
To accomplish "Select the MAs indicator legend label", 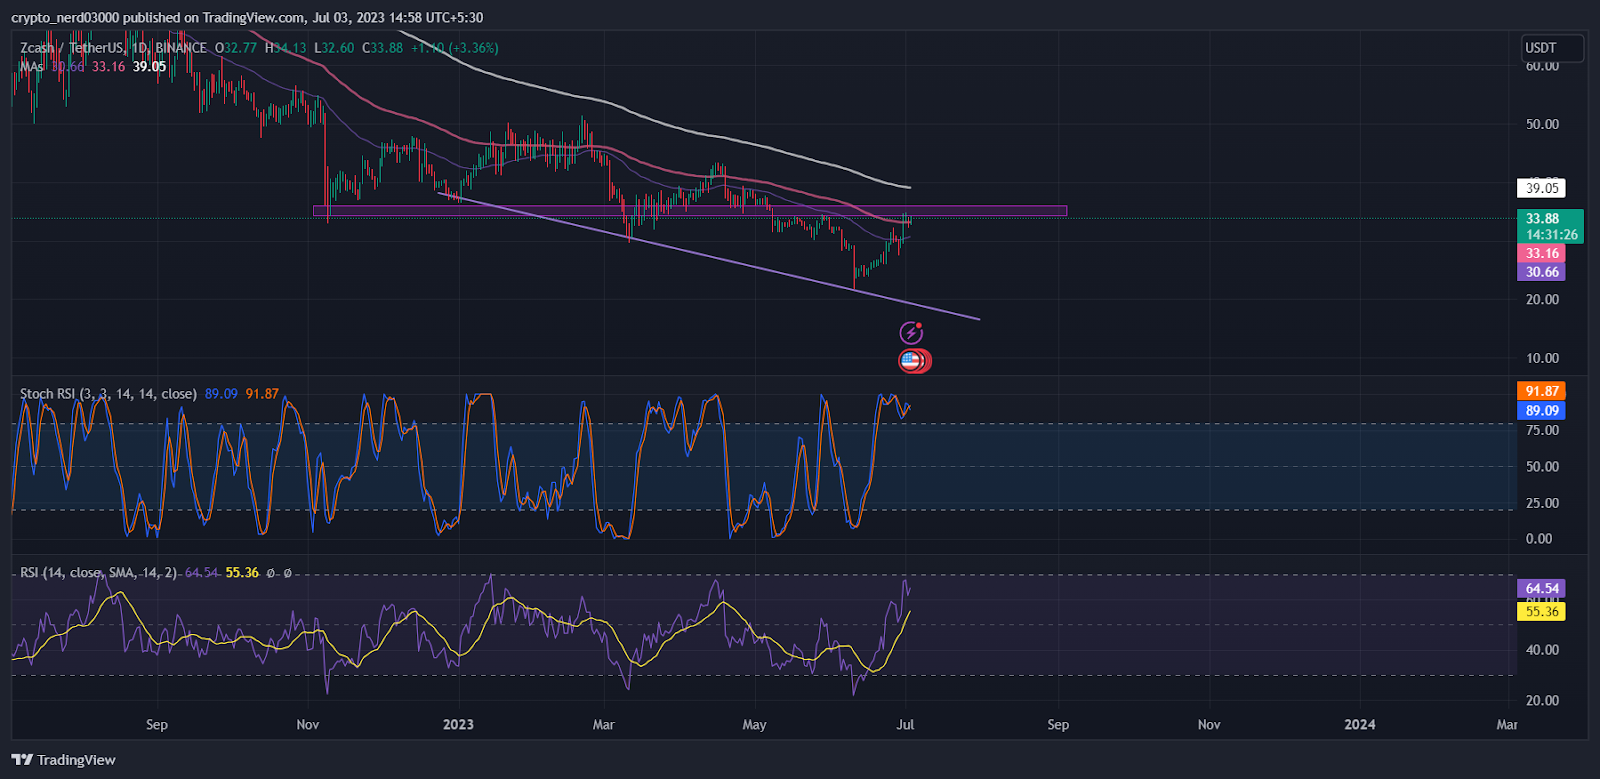I will point(32,67).
